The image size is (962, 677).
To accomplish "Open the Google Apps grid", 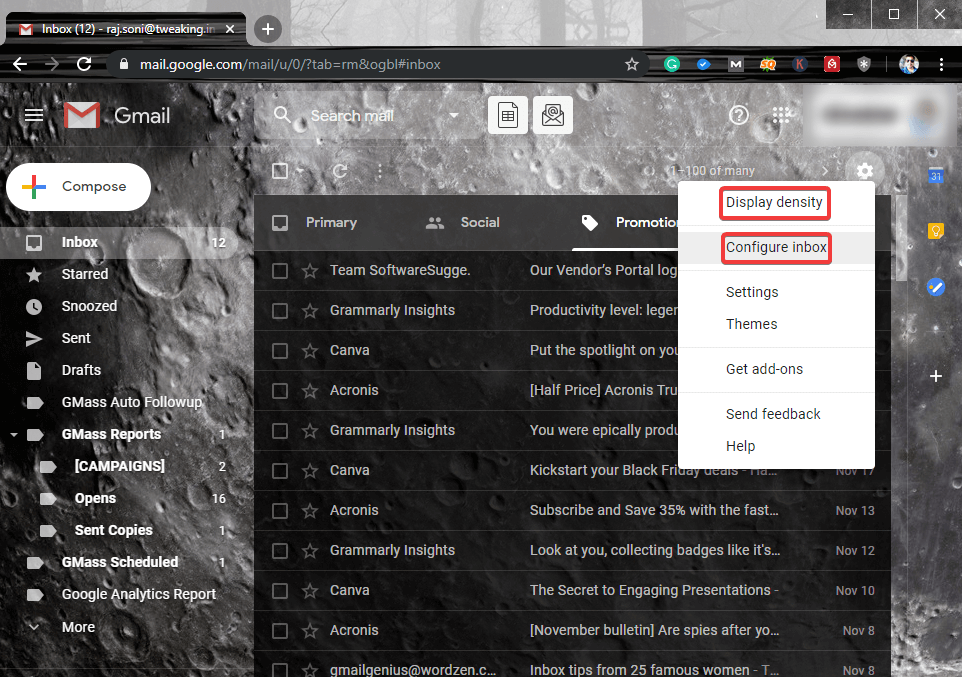I will [x=781, y=114].
